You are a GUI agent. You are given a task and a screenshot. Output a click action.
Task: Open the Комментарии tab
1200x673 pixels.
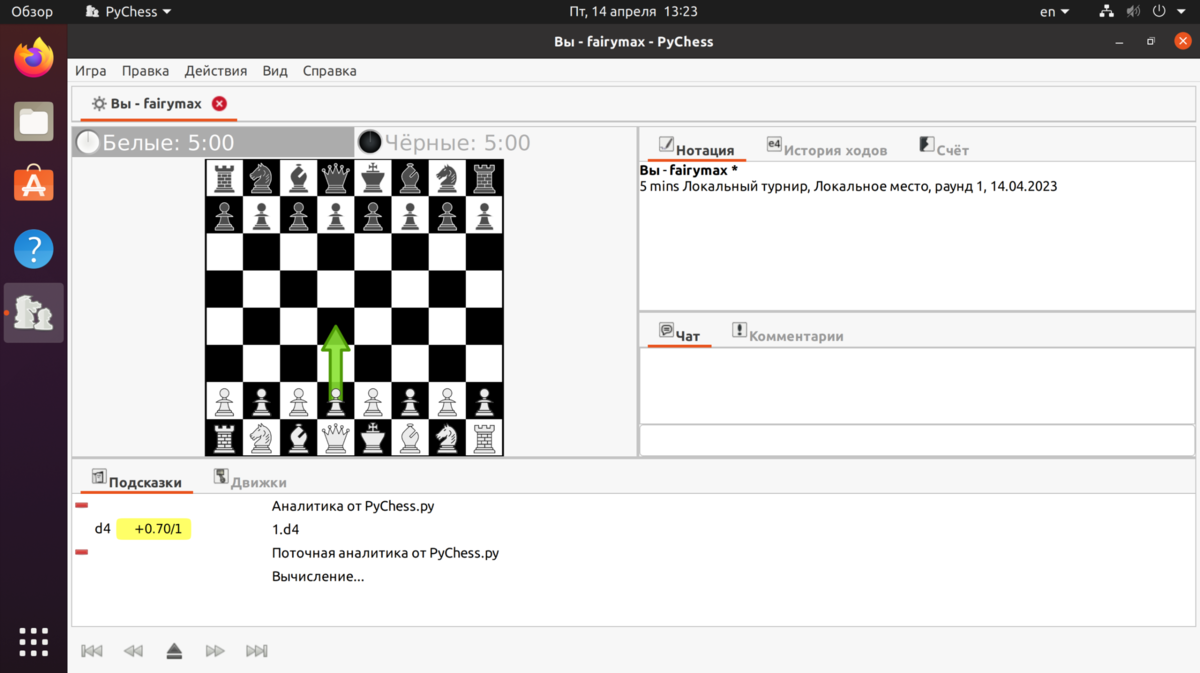(x=787, y=335)
